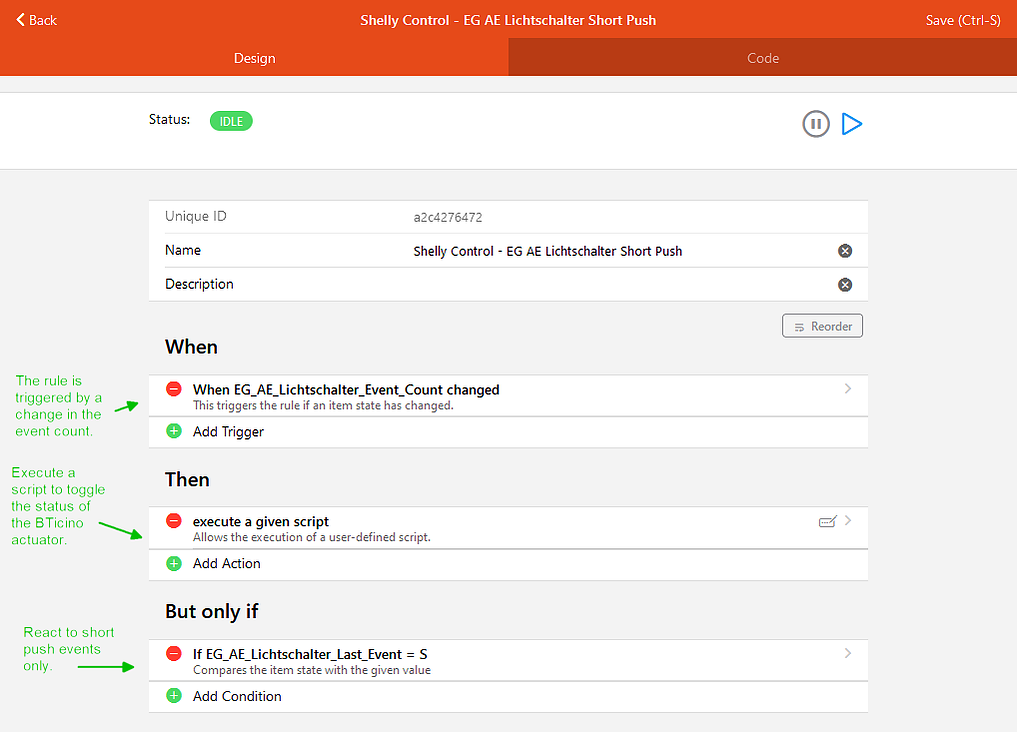Remove the Last_Event = S condition
This screenshot has width=1017, height=732.
click(174, 654)
